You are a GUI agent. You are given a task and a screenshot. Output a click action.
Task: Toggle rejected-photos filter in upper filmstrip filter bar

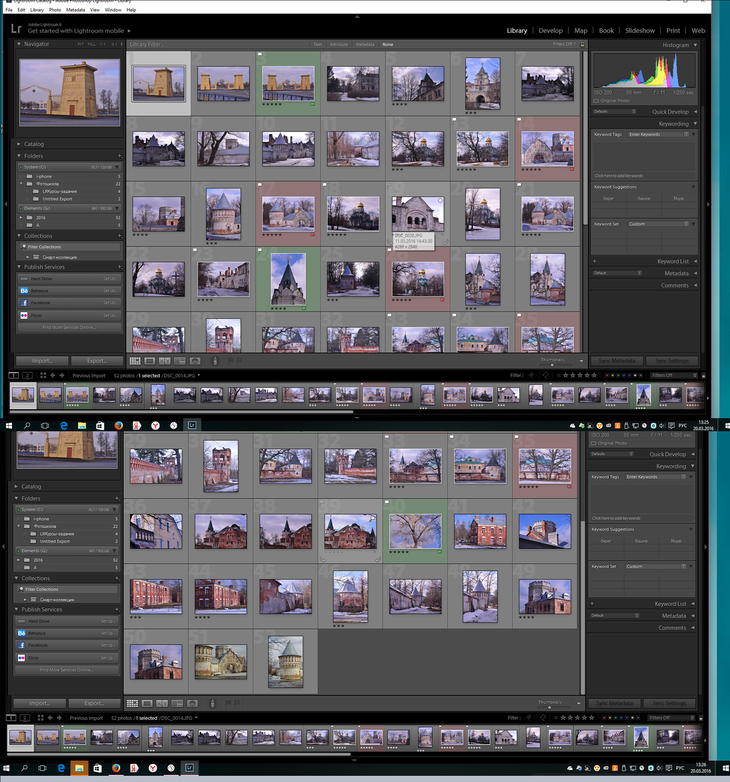coord(546,375)
